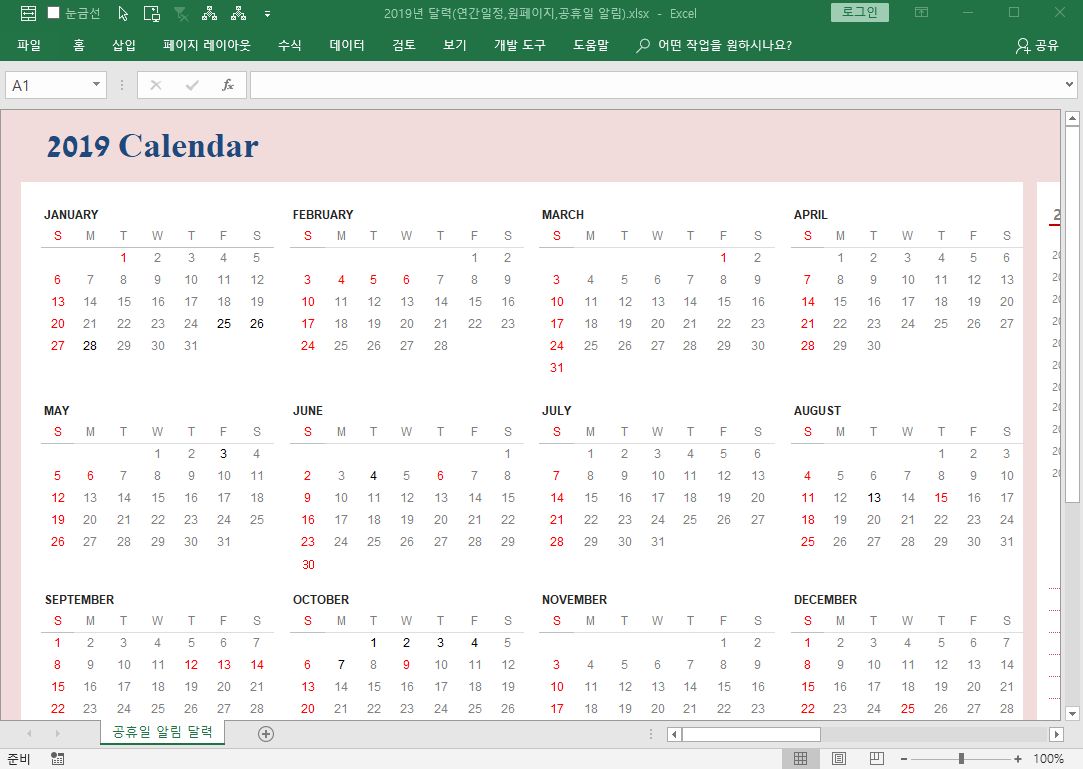Viewport: 1083px width, 769px height.
Task: Open the 도움말 ribbon tab
Action: [x=591, y=45]
